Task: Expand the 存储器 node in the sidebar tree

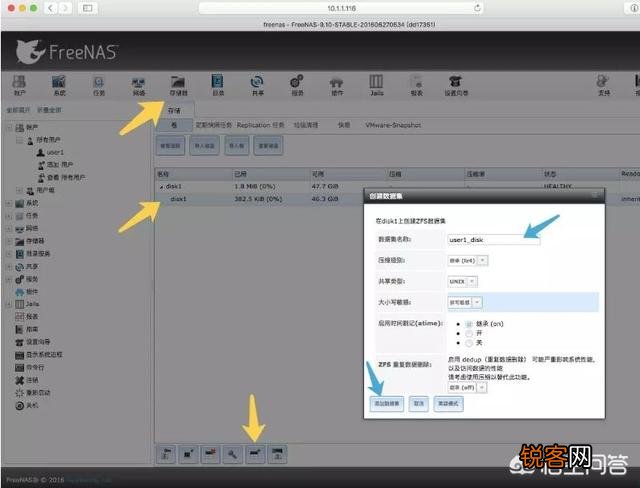Action: [9, 241]
